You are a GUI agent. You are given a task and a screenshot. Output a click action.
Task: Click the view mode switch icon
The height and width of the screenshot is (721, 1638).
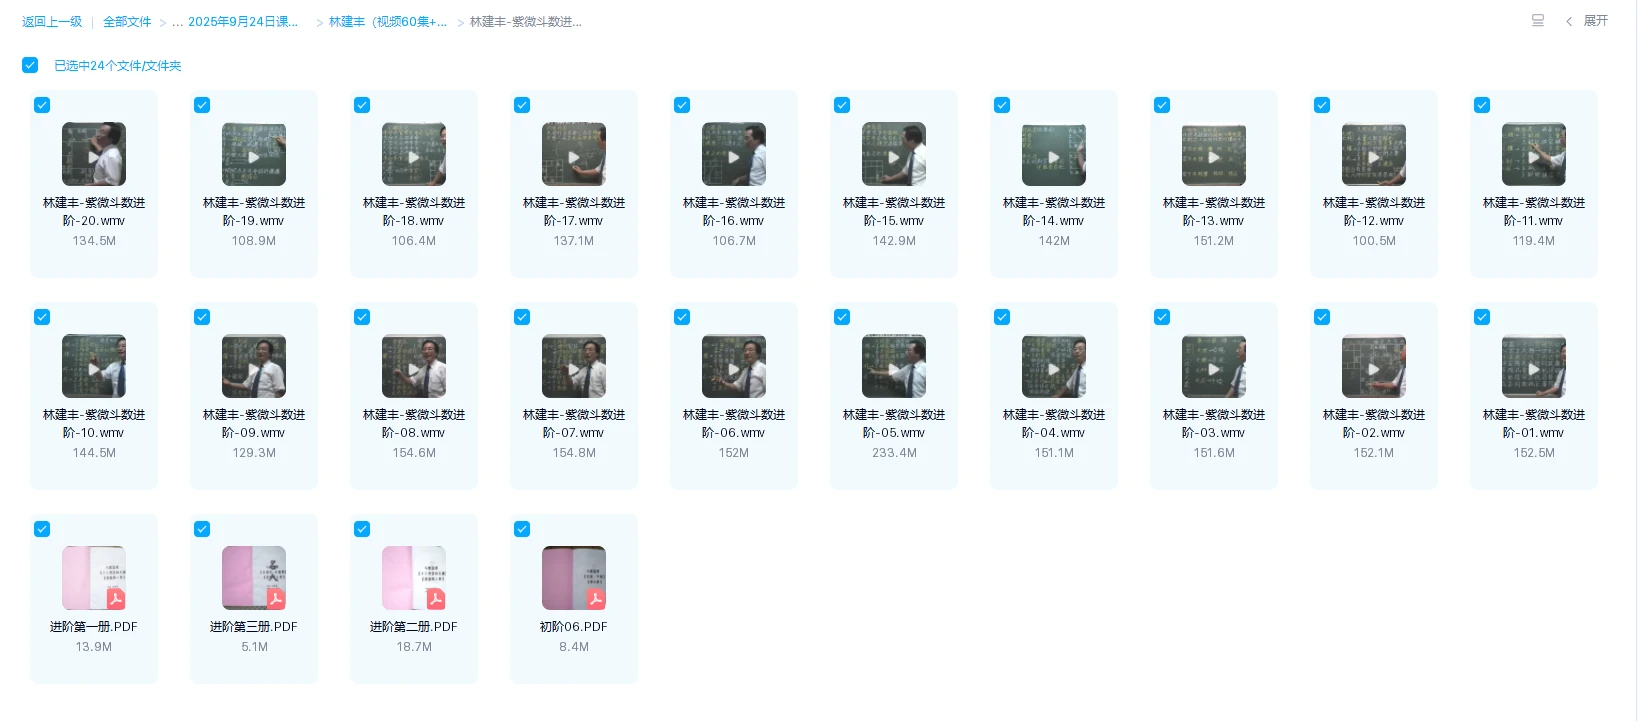coord(1538,21)
